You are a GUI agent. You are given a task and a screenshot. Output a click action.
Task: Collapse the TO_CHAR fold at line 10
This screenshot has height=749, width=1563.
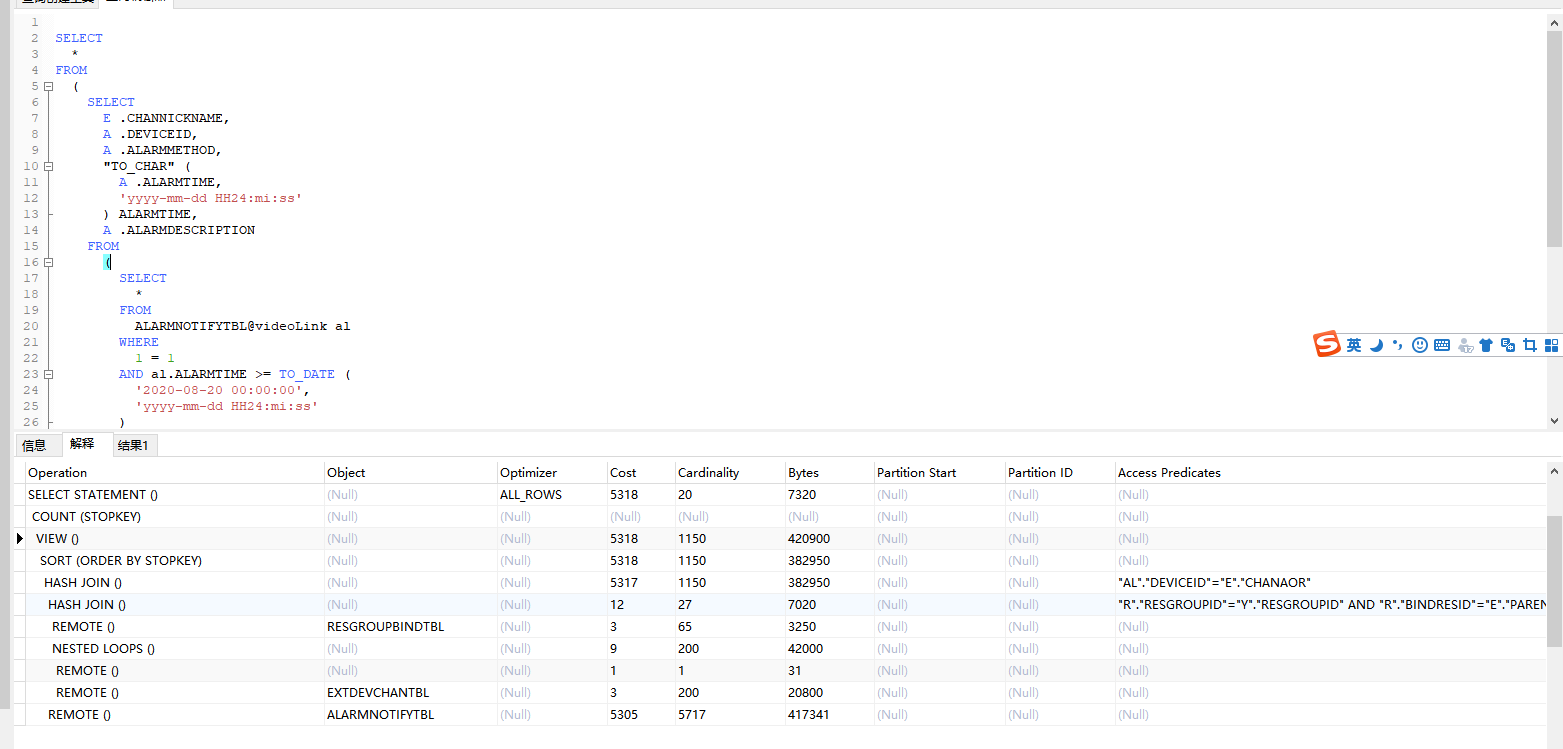point(48,166)
